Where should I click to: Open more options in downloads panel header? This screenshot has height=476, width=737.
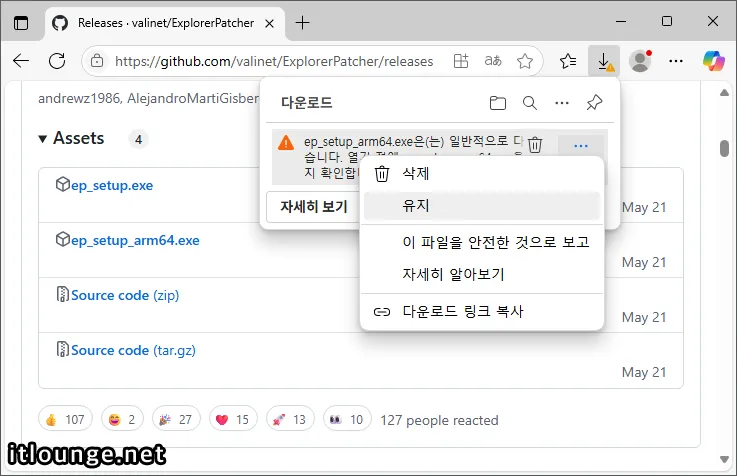click(x=562, y=103)
